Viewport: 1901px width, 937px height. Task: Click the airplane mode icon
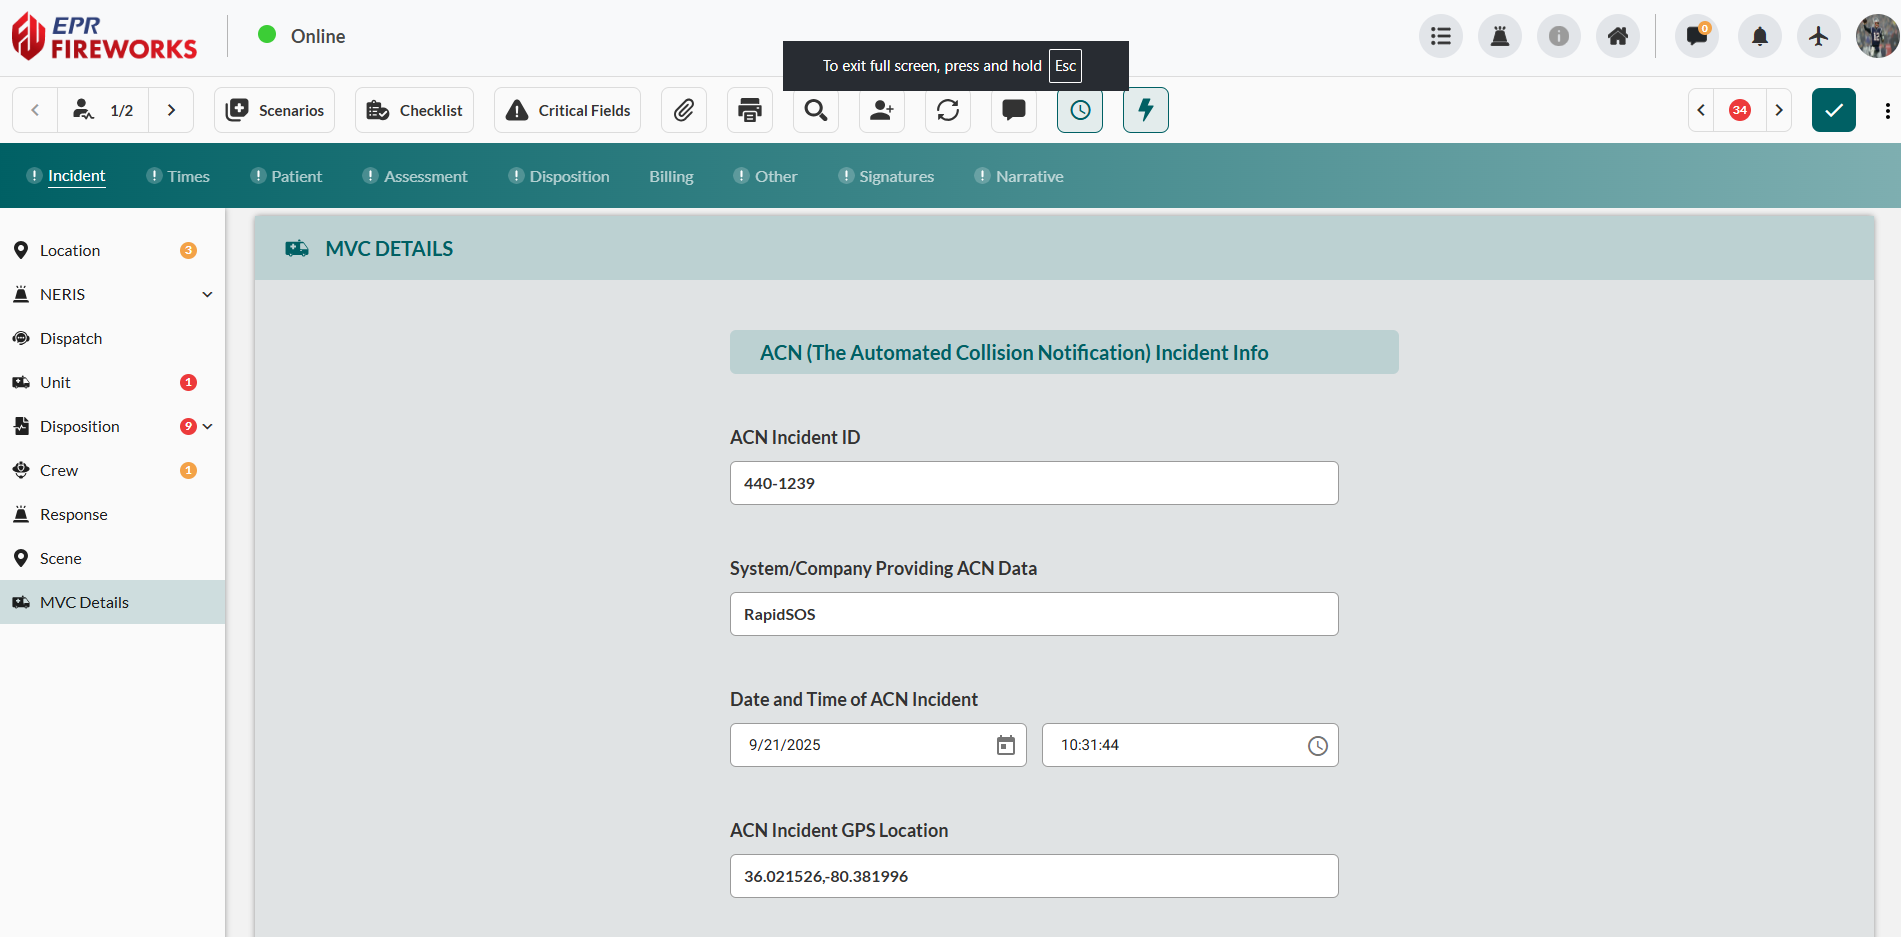(1818, 35)
